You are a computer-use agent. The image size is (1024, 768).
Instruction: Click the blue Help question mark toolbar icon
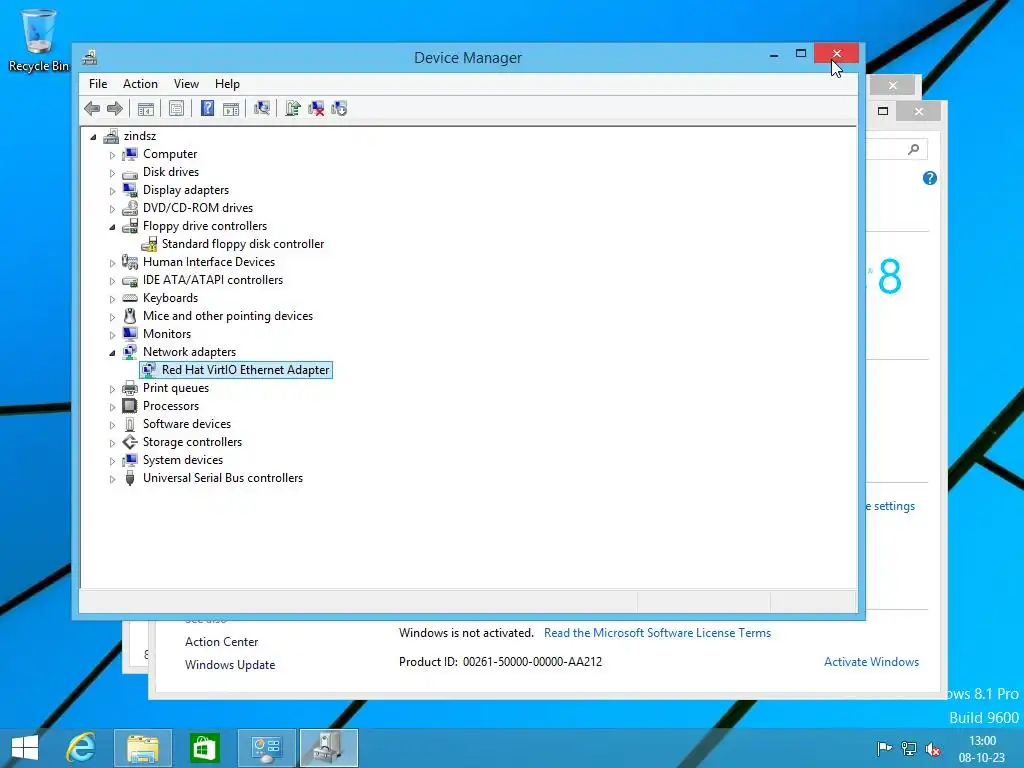207,108
